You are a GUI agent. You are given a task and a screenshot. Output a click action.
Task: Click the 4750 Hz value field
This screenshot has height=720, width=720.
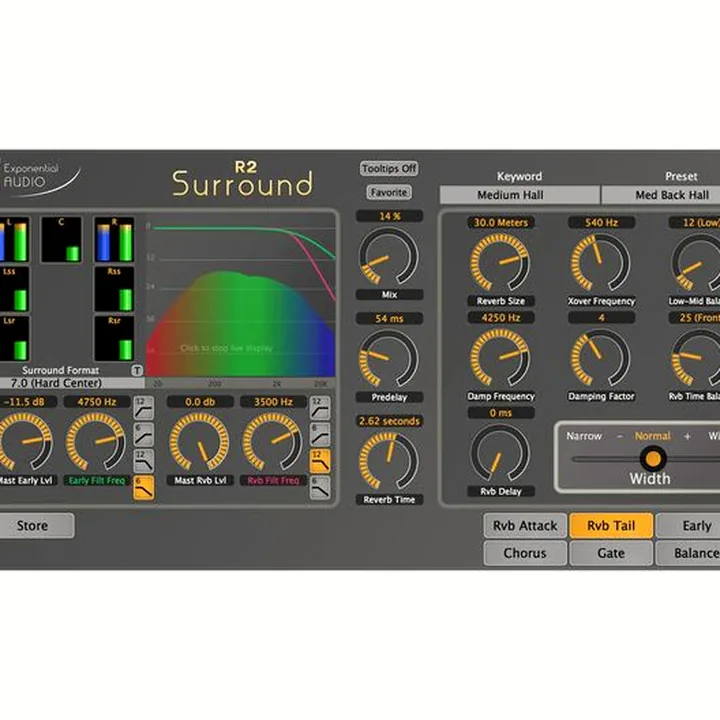pyautogui.click(x=96, y=402)
